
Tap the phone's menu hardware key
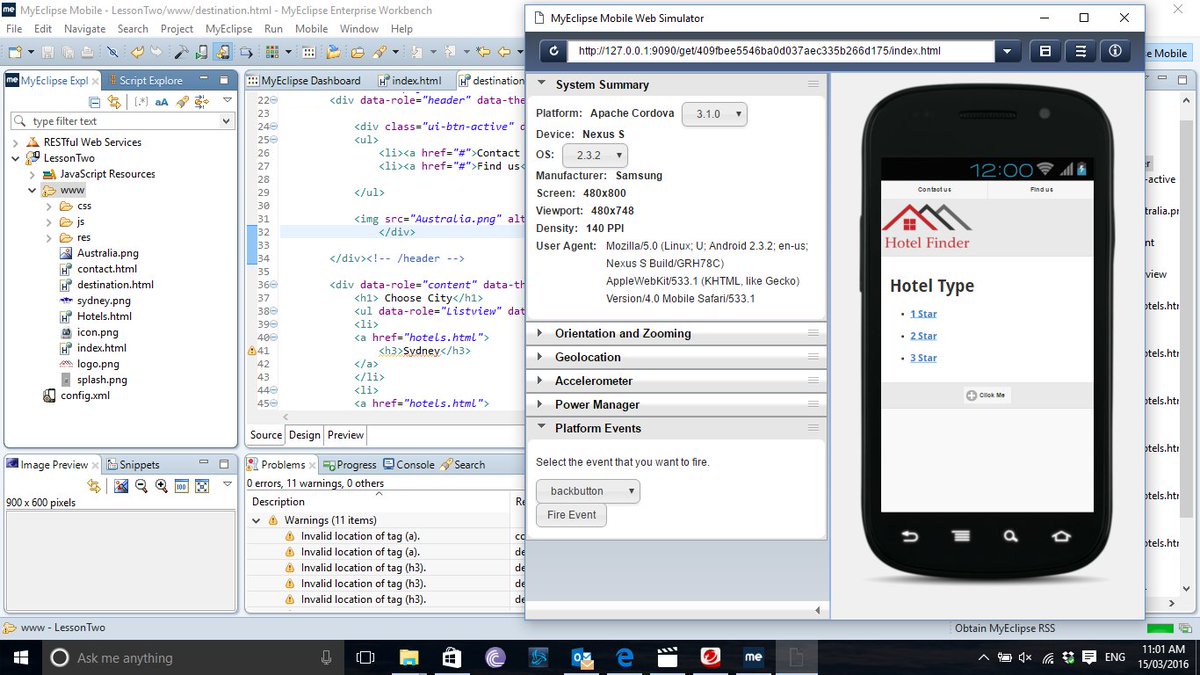click(961, 537)
